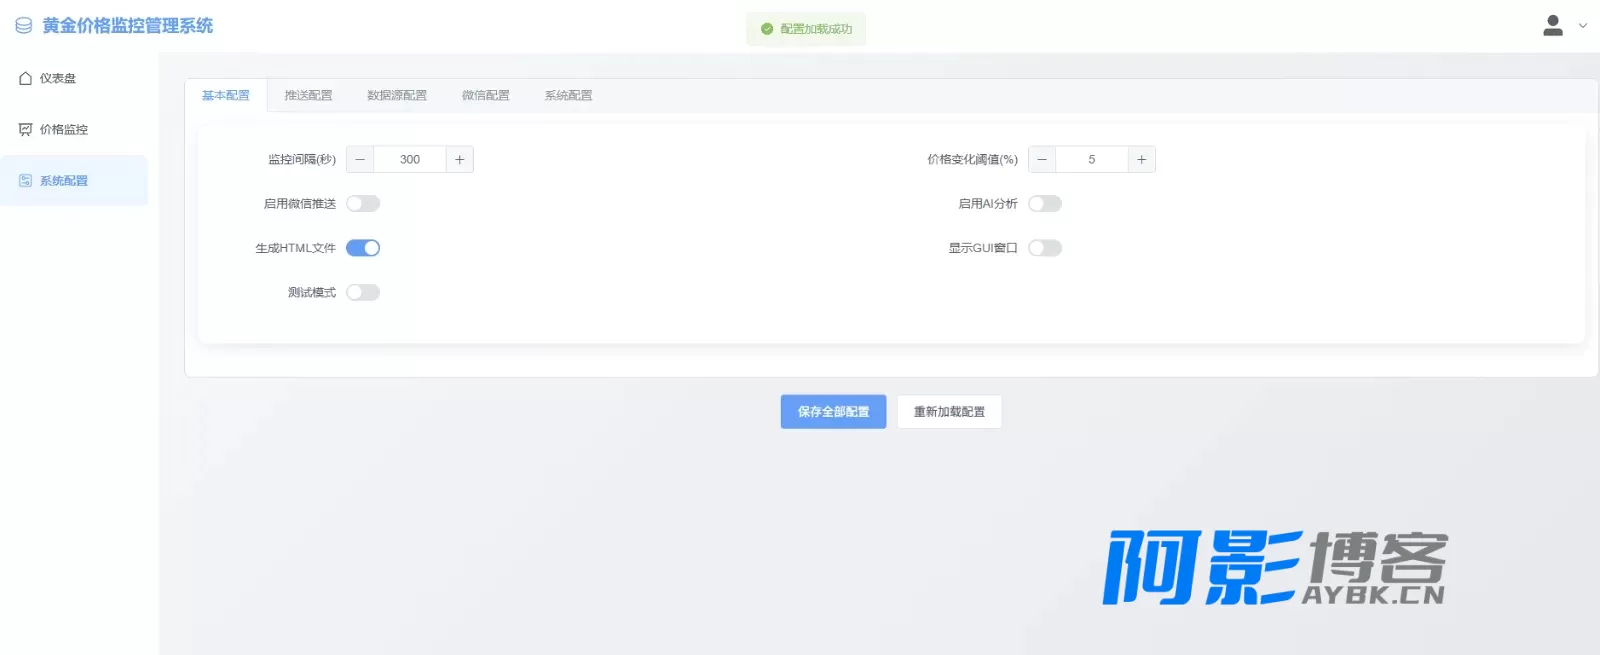Click the 价格变化阈值(%) label
The width and height of the screenshot is (1600, 655).
pos(972,159)
